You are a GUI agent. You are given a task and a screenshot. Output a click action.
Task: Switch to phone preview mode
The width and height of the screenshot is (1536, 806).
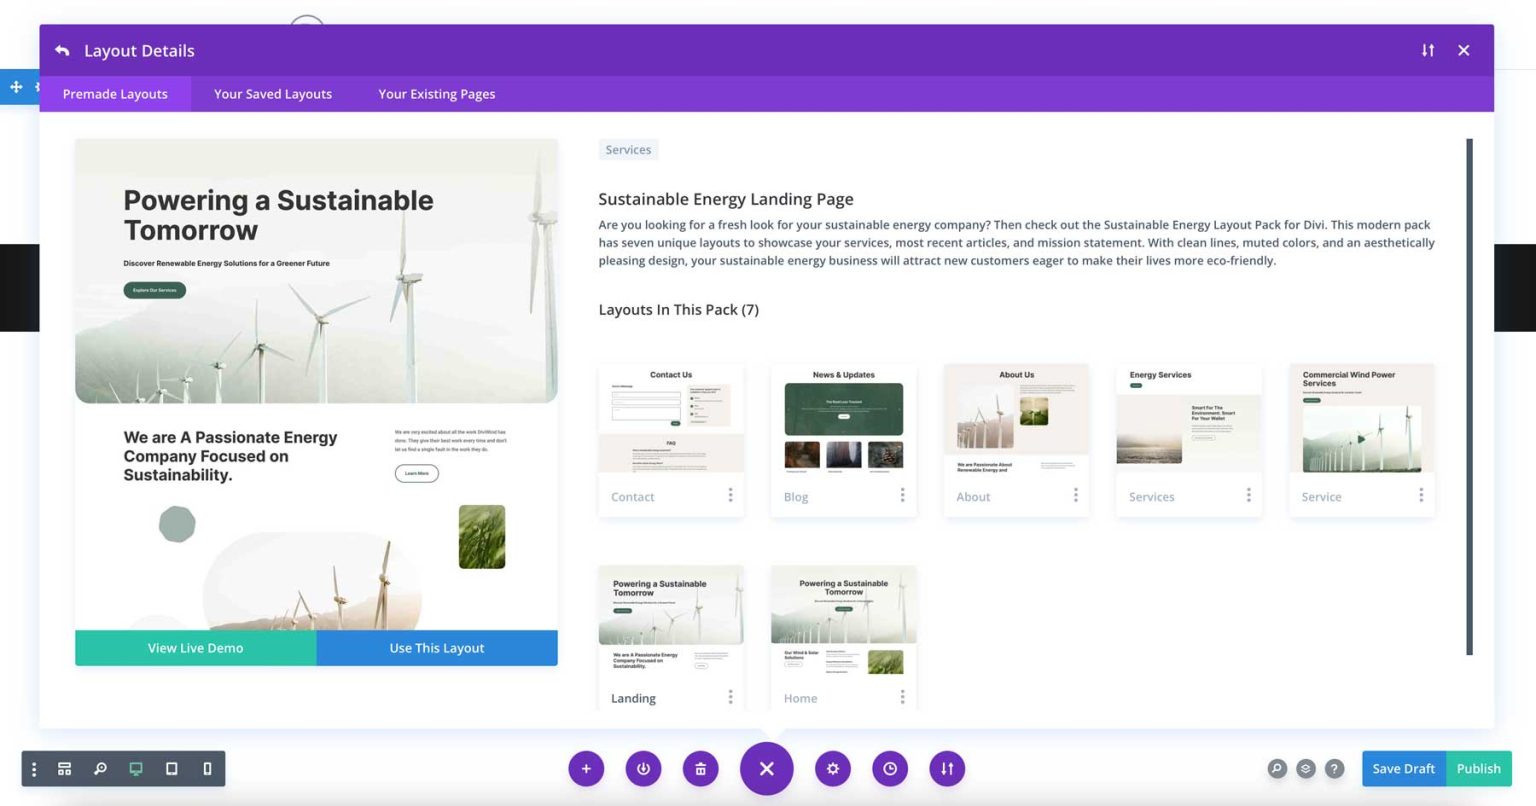click(x=207, y=768)
